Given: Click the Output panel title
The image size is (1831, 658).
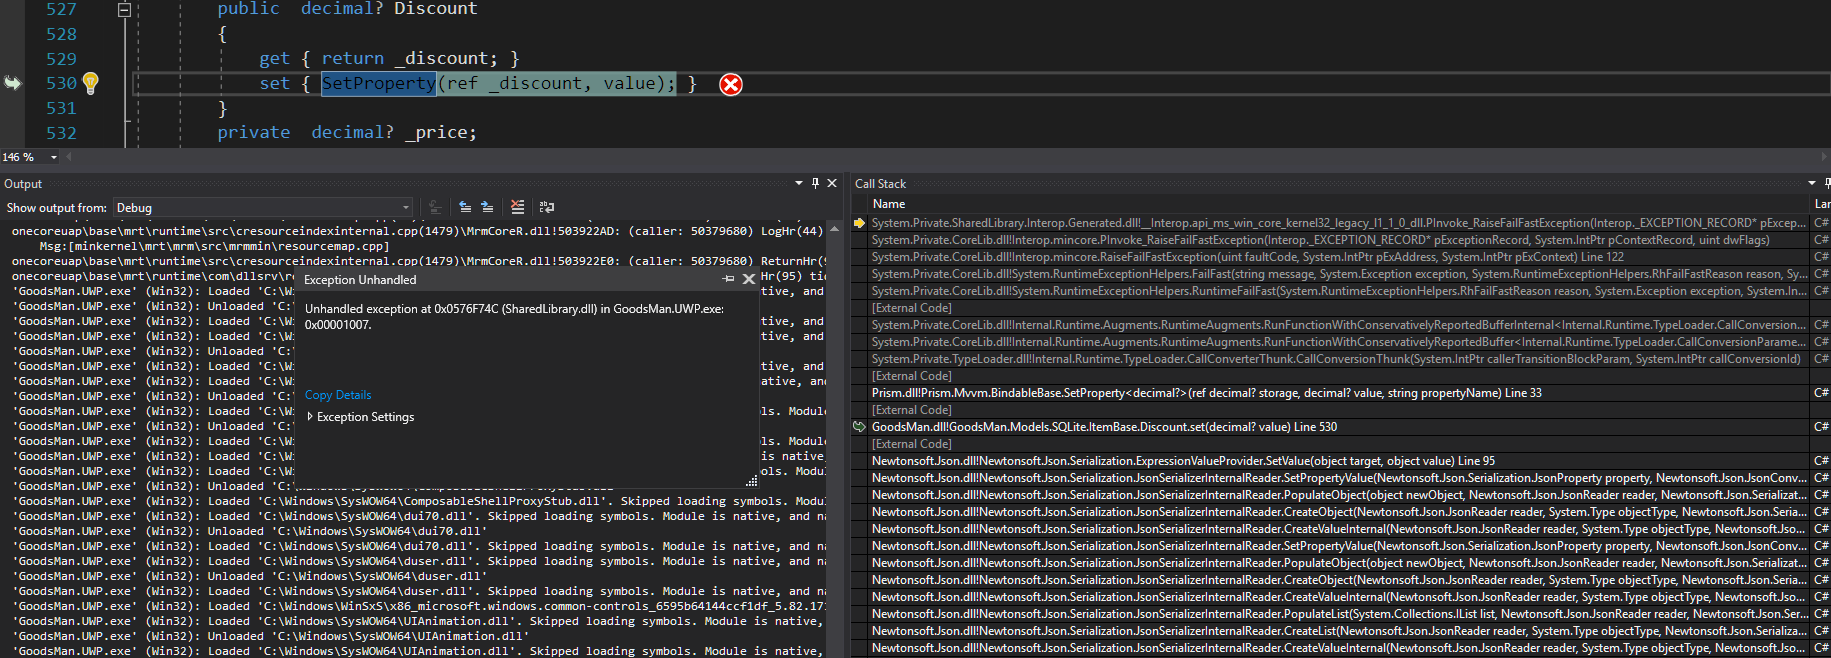Looking at the screenshot, I should pyautogui.click(x=23, y=184).
